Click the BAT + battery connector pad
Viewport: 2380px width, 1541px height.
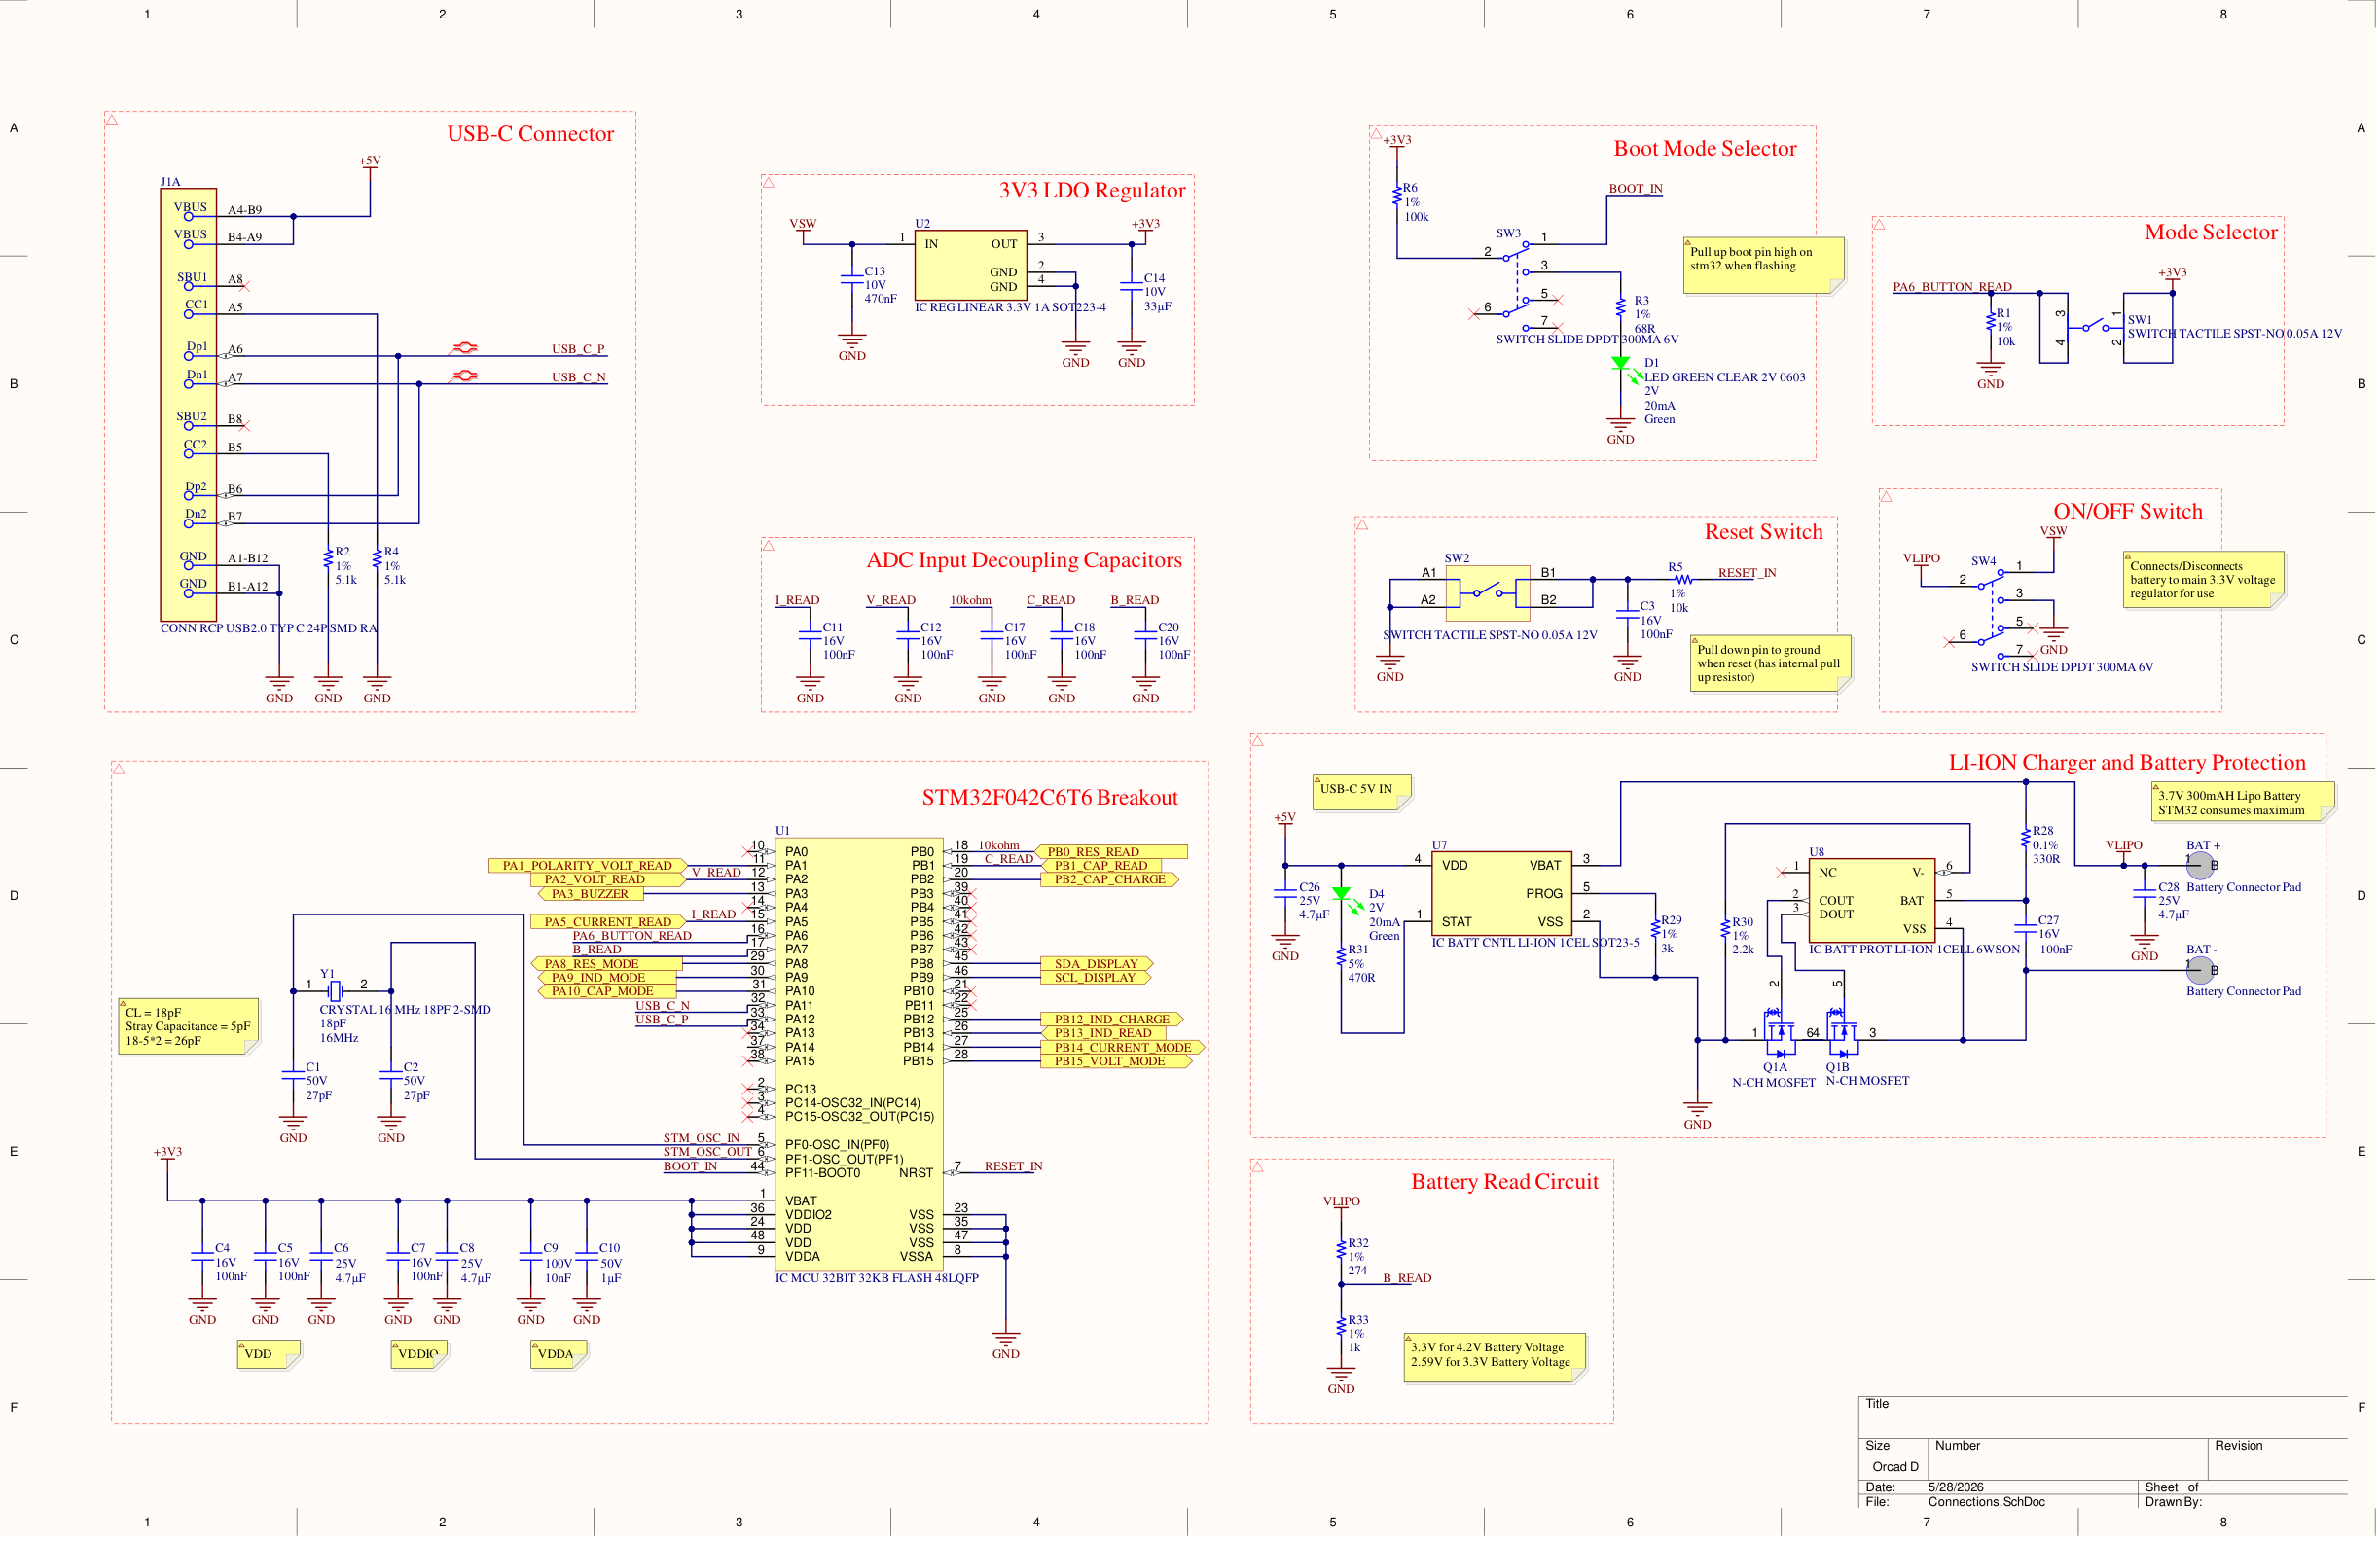tap(2201, 865)
